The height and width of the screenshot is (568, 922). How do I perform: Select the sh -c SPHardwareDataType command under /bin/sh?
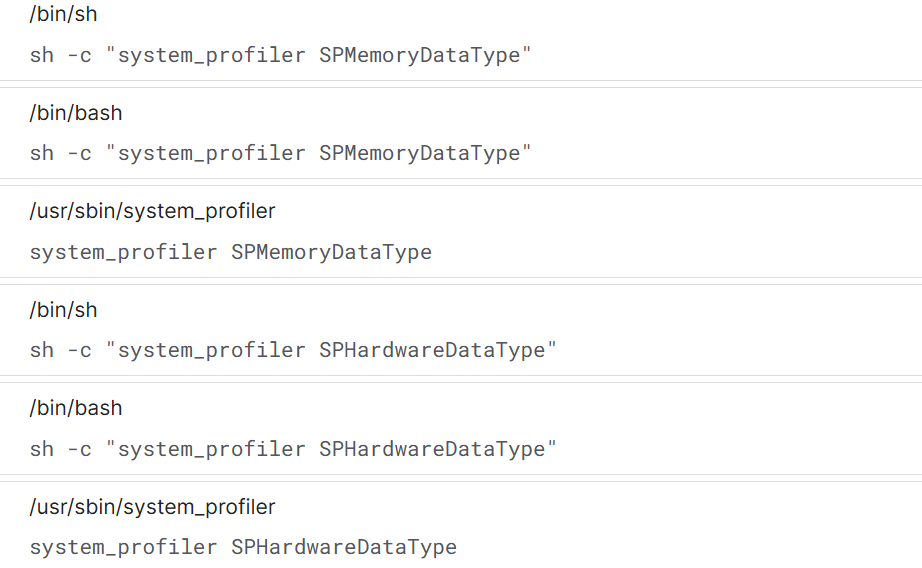coord(293,350)
